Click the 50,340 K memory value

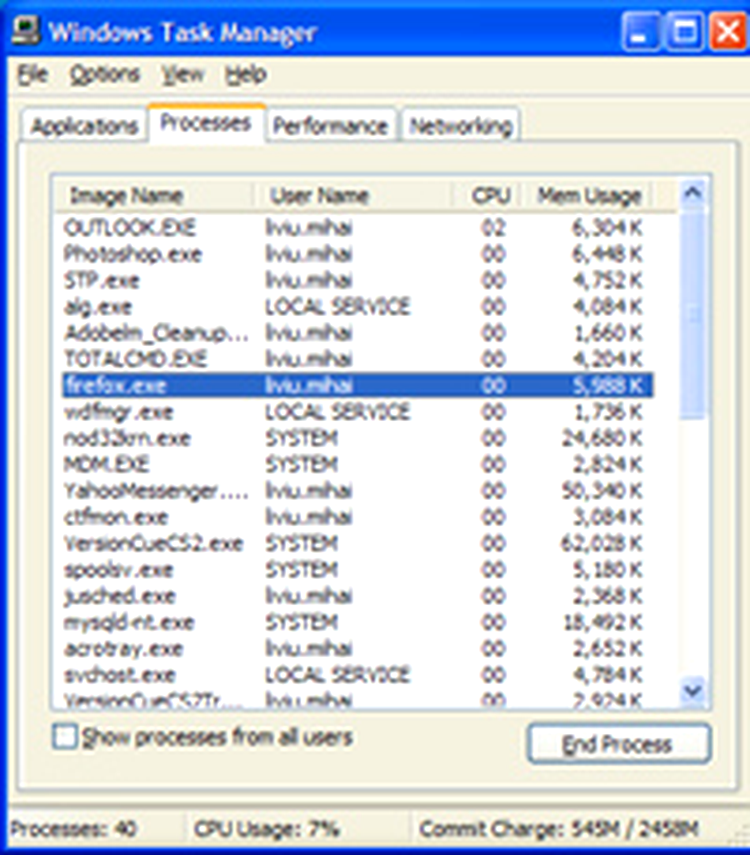point(603,491)
